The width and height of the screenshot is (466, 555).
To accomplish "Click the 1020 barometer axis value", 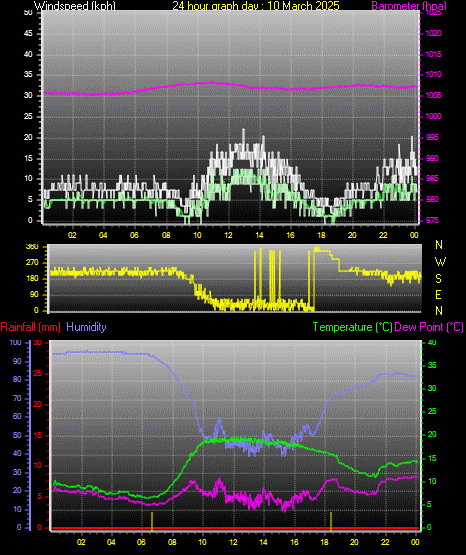I will (x=433, y=34).
